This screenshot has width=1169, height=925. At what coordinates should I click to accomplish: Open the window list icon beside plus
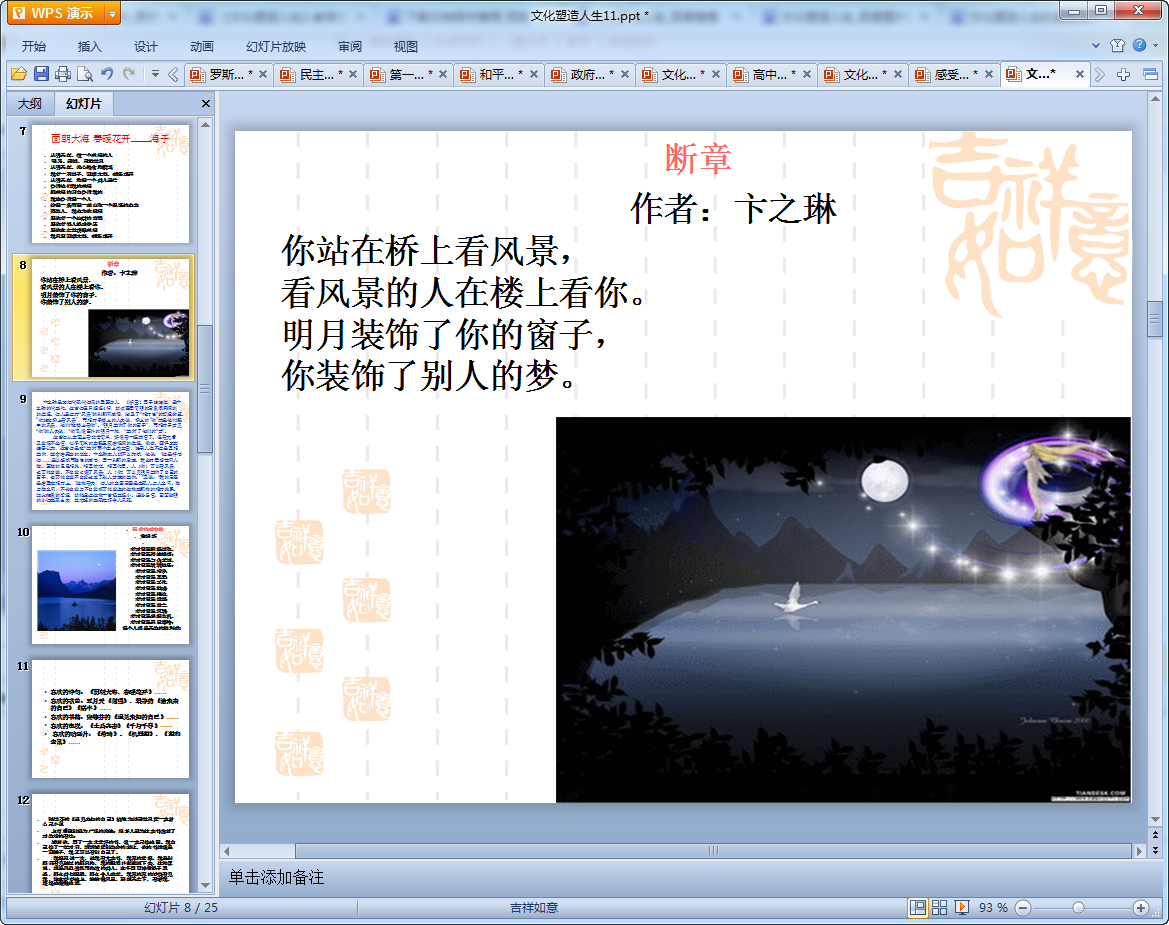coord(1150,75)
